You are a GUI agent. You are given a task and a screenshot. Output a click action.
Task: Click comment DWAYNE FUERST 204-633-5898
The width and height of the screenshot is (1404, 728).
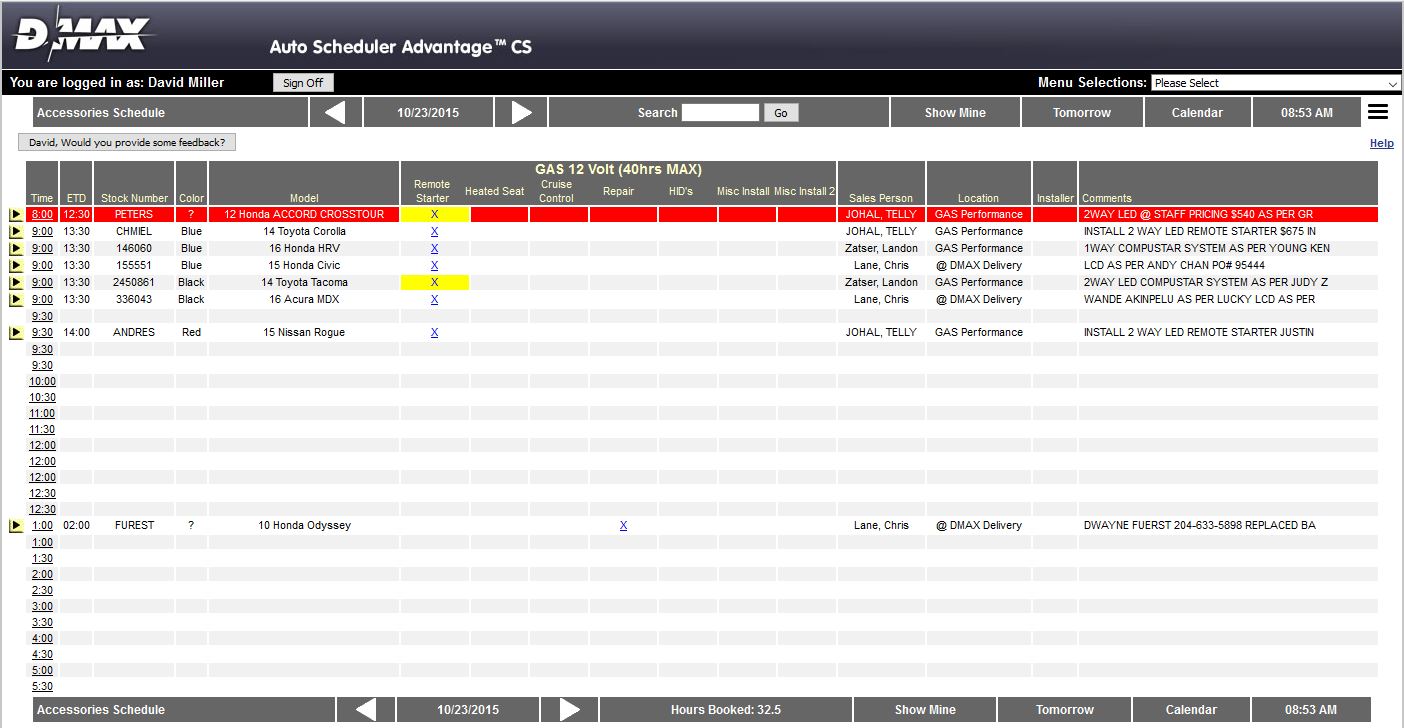click(1199, 525)
